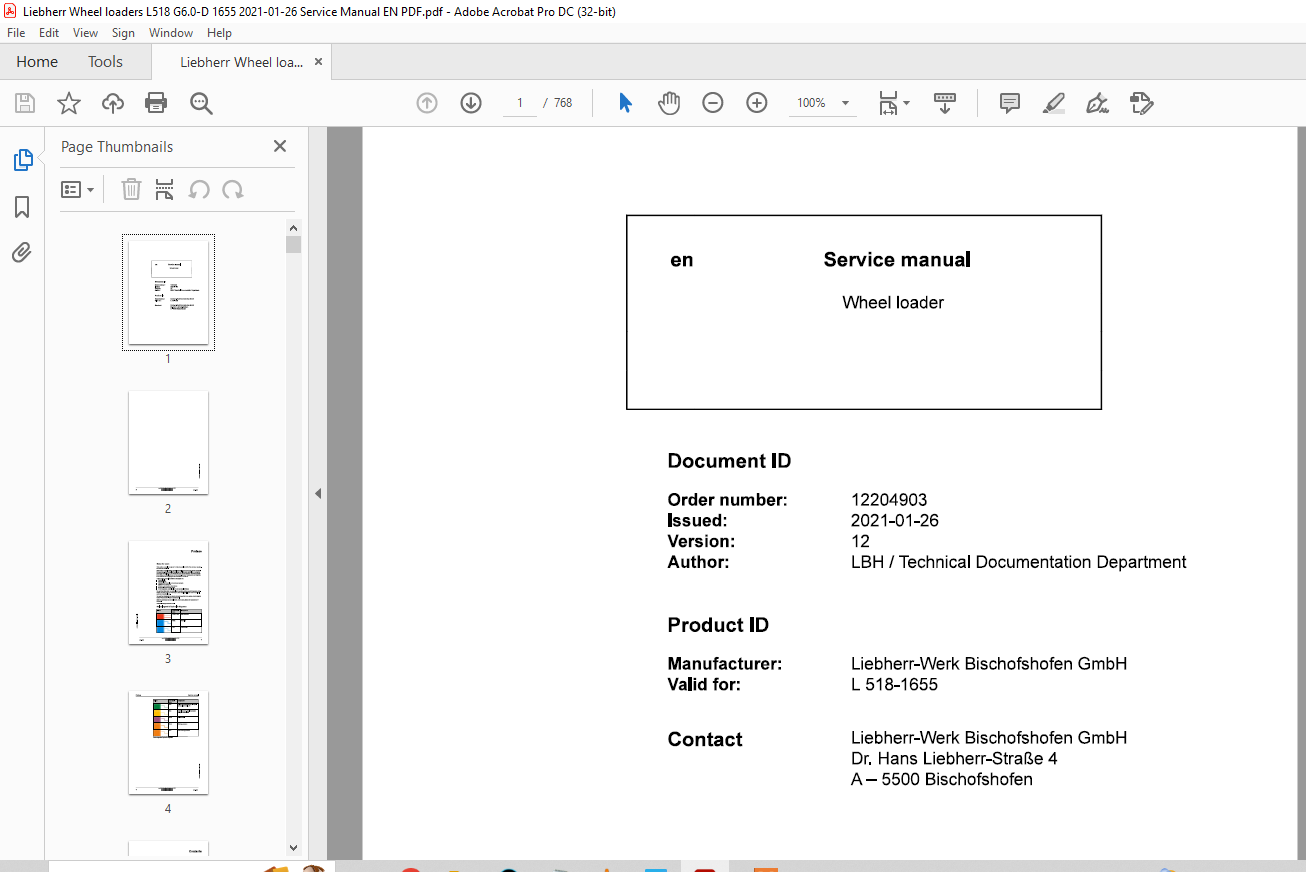1306x872 pixels.
Task: Open the Sign document pen icon
Action: (1097, 103)
